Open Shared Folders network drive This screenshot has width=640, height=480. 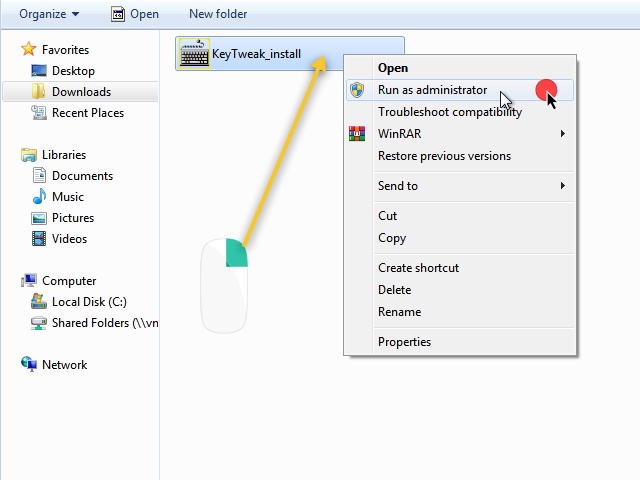point(104,323)
